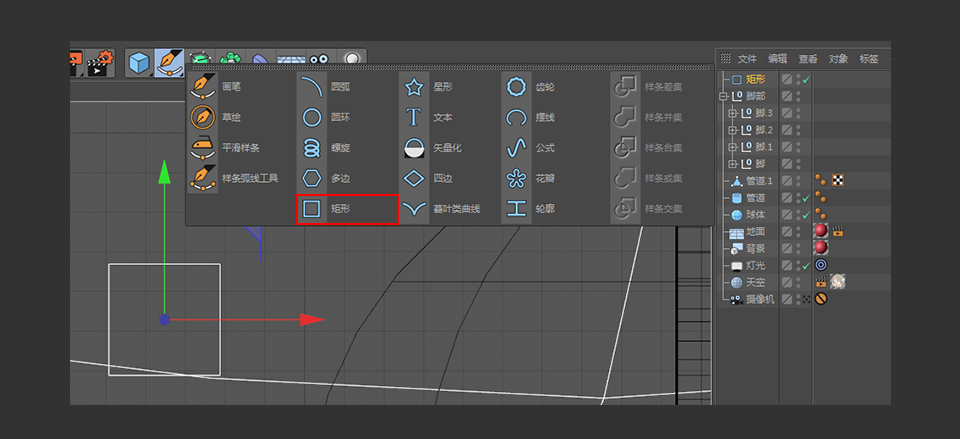960x439 pixels.
Task: Click the red material tag on 背景
Action: coord(821,249)
